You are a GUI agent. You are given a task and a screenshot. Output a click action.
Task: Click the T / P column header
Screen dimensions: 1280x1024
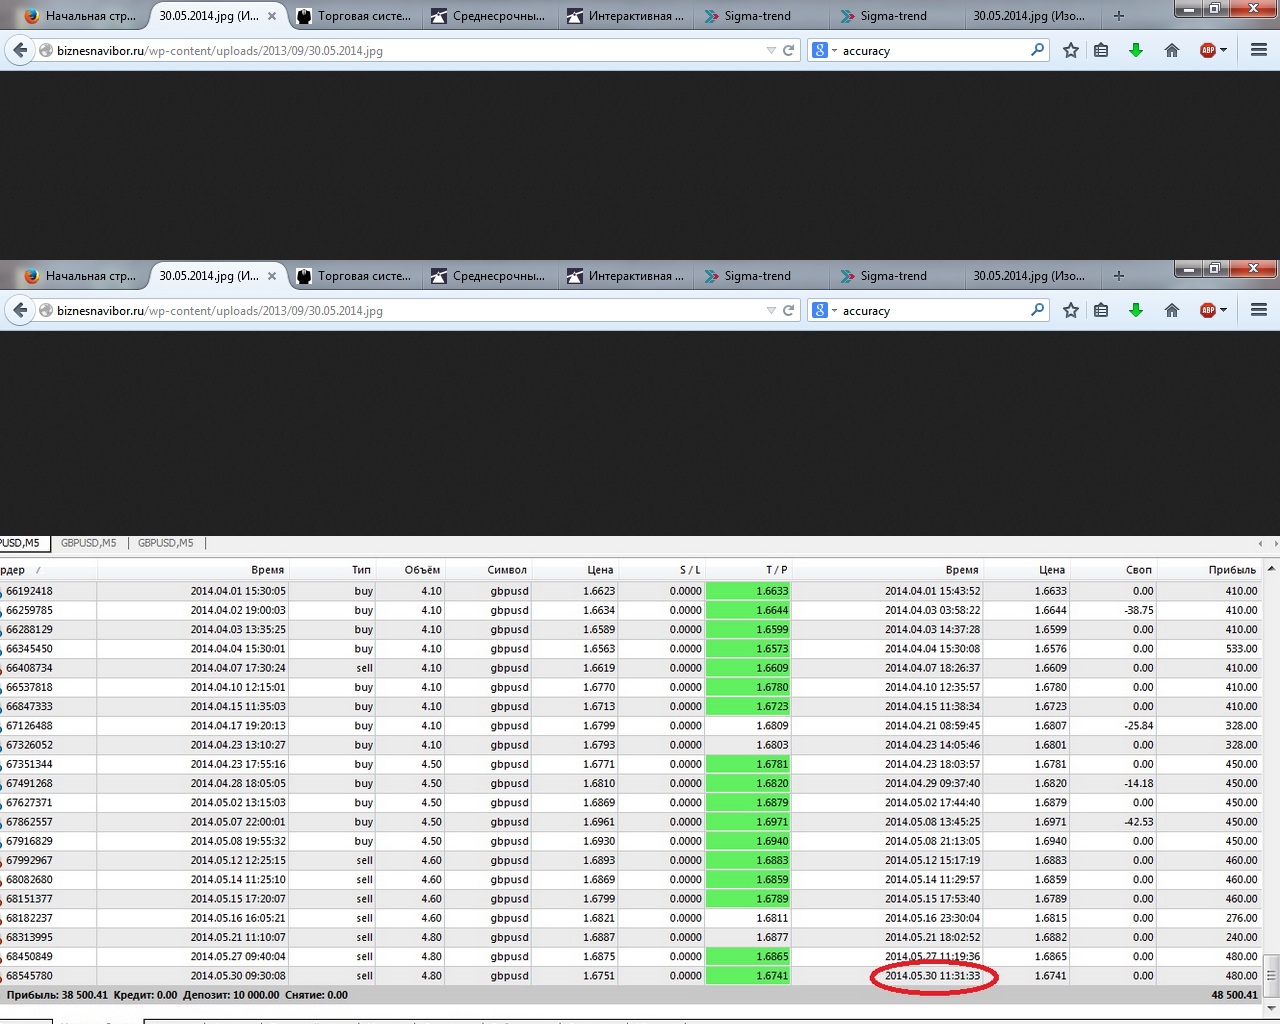pyautogui.click(x=777, y=570)
